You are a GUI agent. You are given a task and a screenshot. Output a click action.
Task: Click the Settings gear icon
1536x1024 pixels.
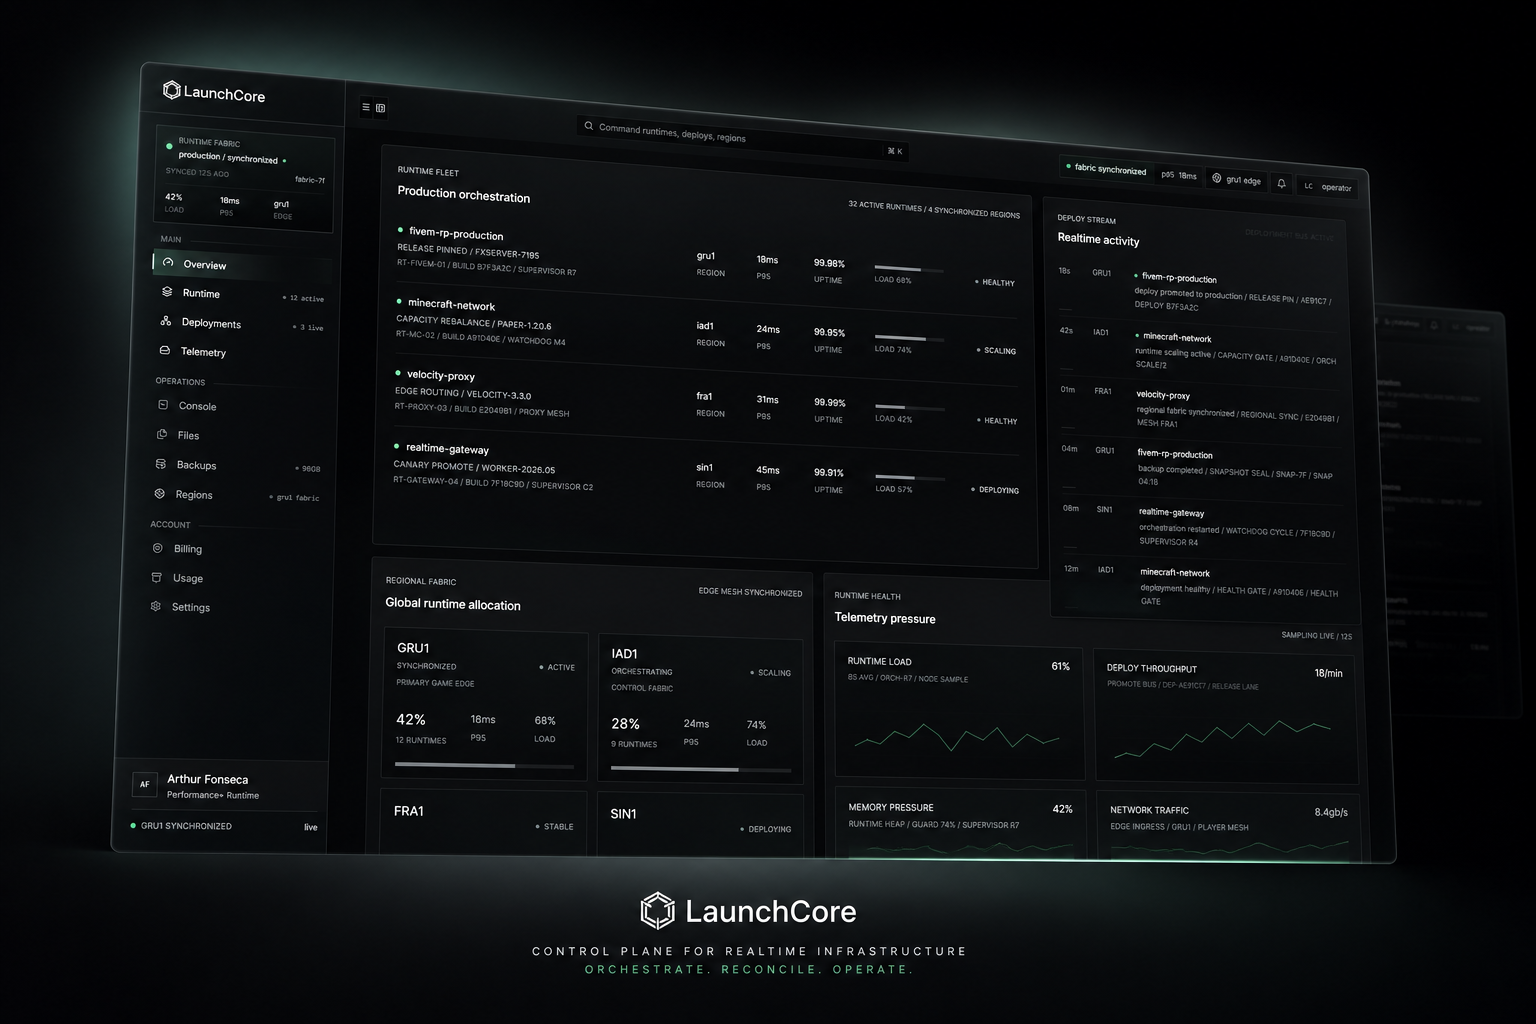(x=155, y=606)
